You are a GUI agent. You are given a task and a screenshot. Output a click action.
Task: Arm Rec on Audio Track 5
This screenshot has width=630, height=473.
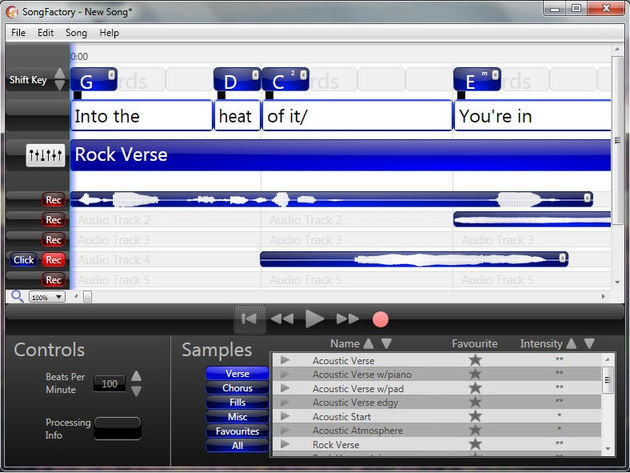tap(53, 280)
